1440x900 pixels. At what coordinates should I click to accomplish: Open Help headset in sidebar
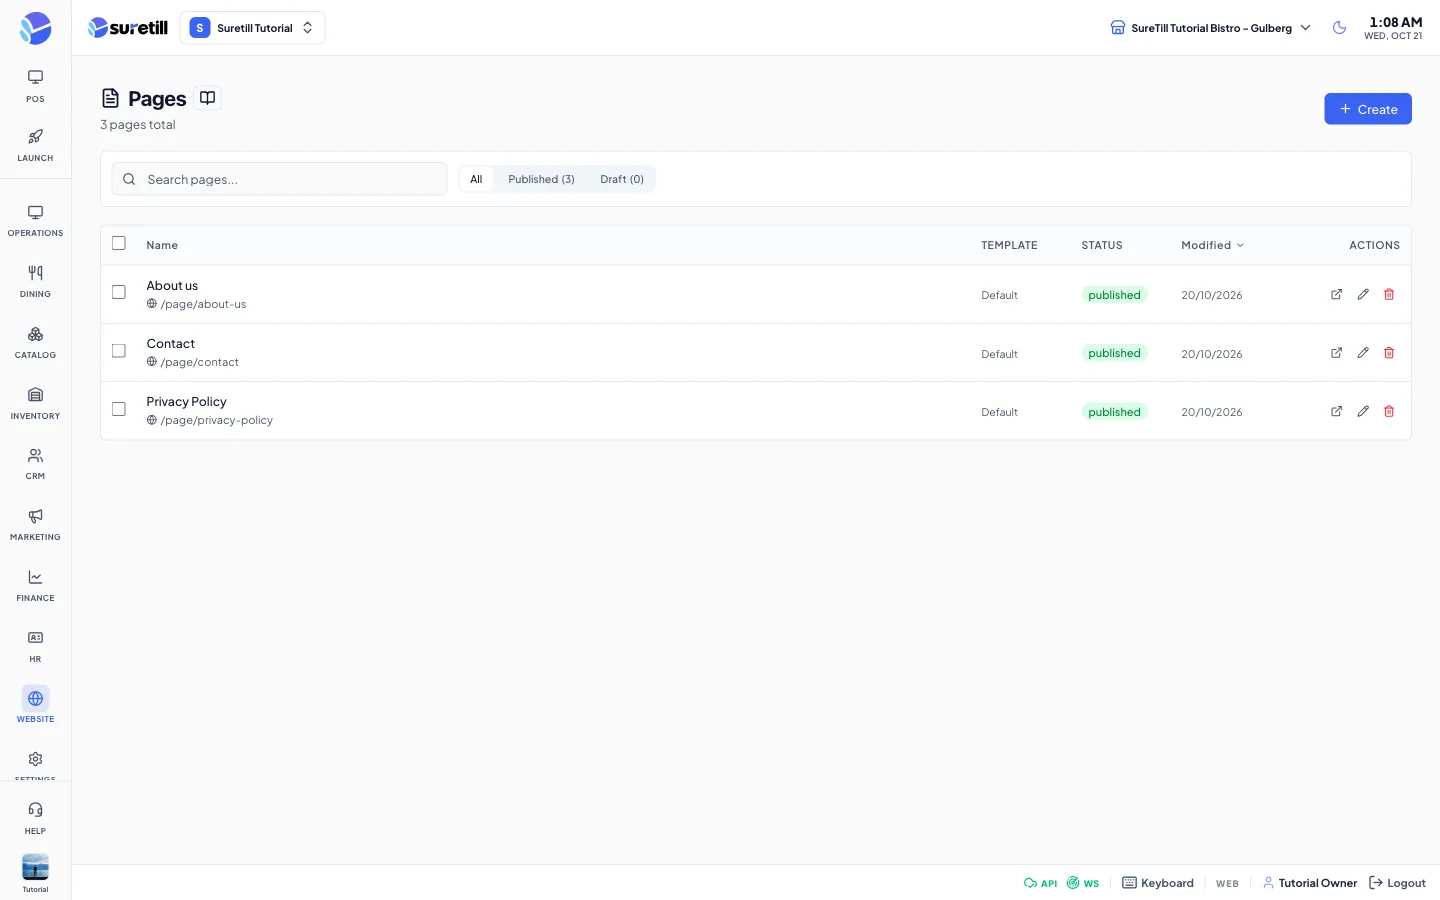35,818
